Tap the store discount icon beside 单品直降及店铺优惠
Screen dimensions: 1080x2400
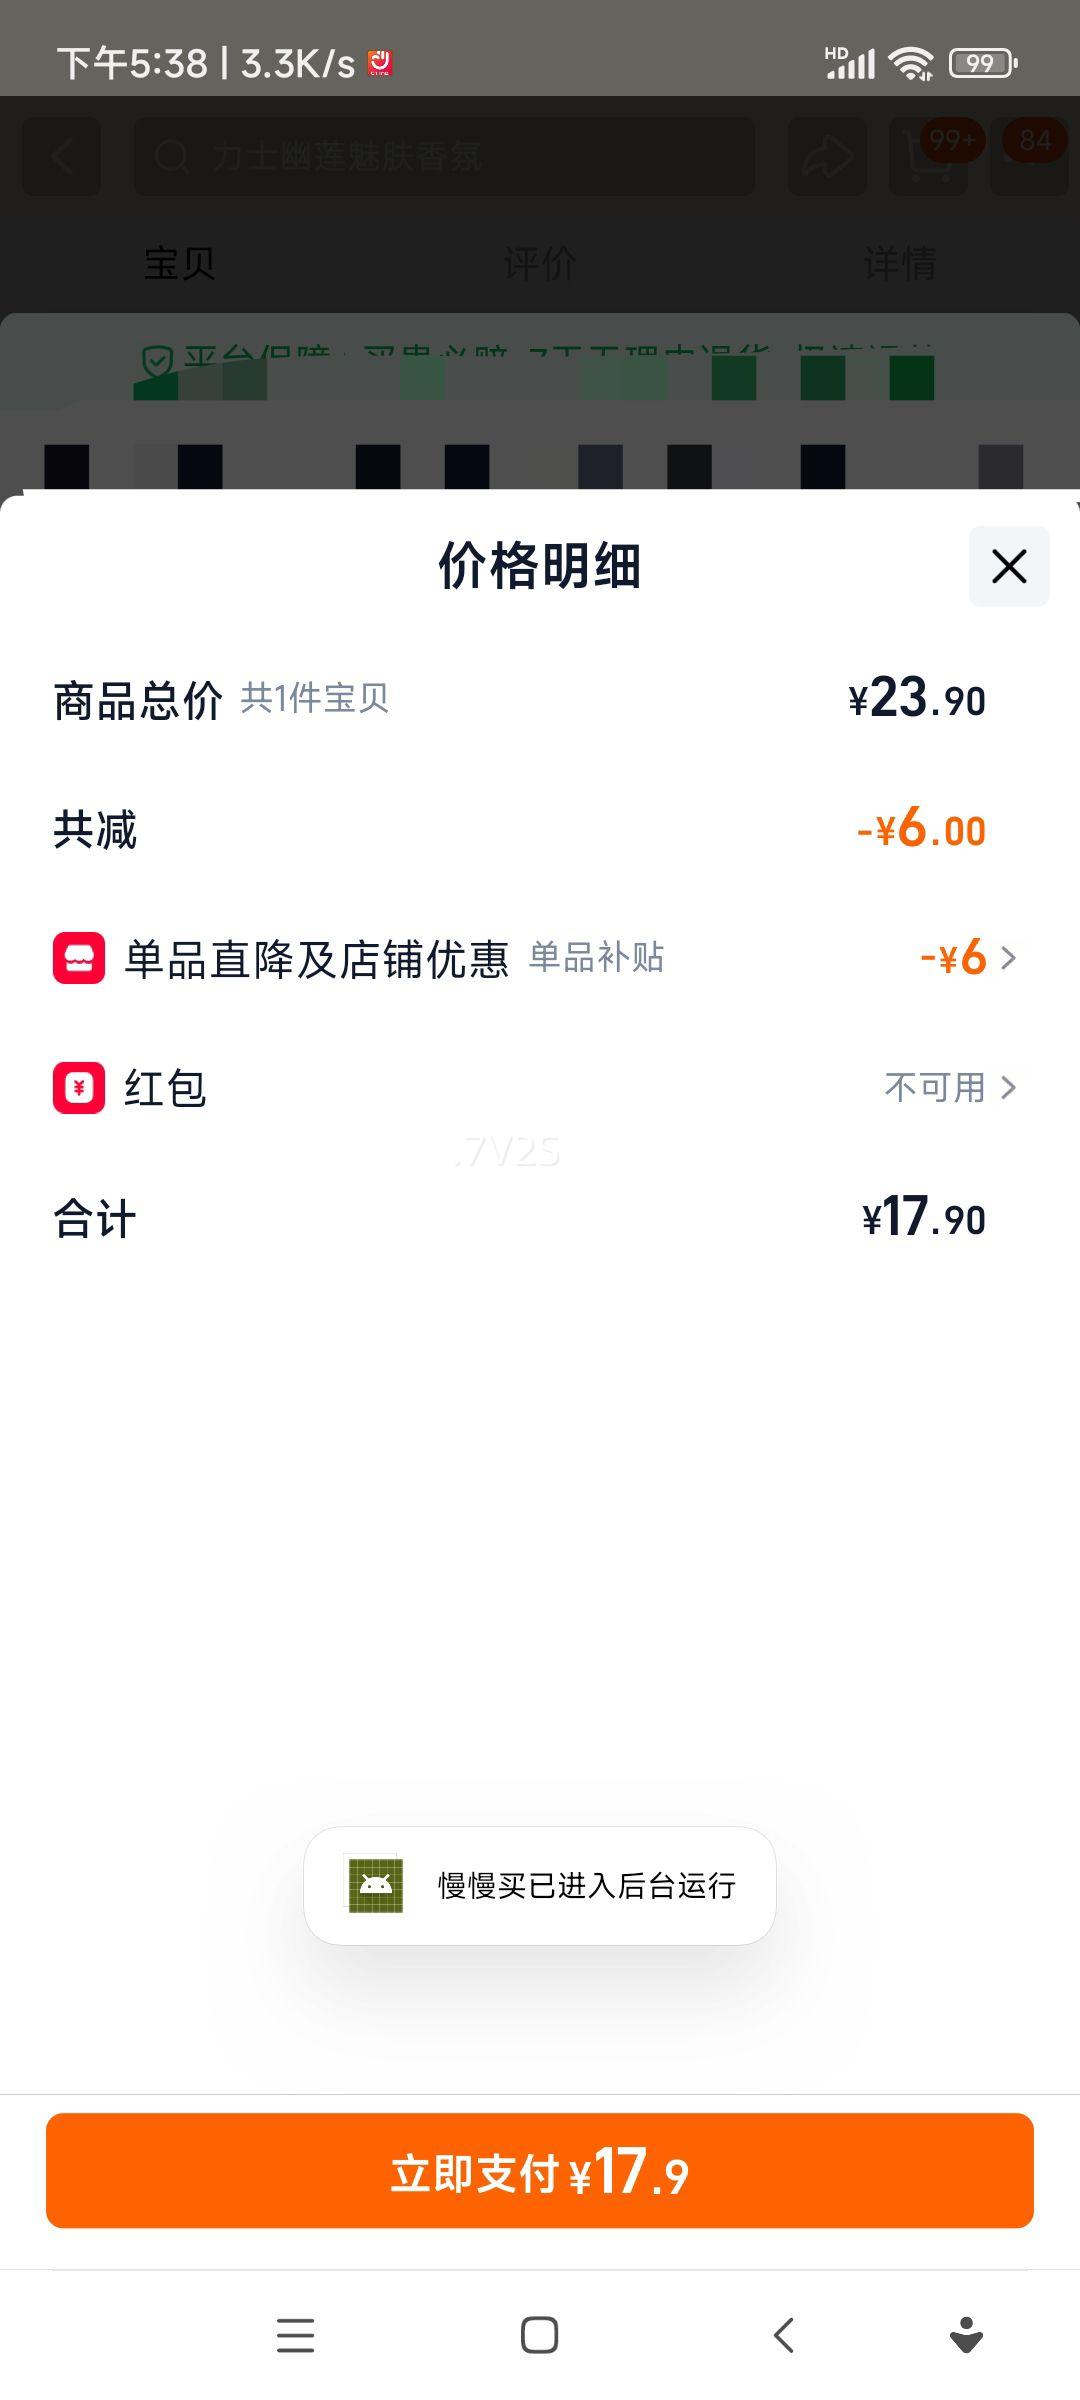click(x=79, y=958)
